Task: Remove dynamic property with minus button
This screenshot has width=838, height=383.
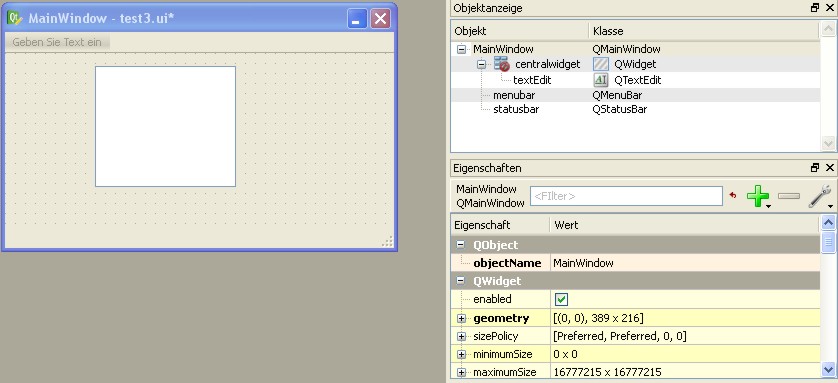Action: [x=789, y=196]
